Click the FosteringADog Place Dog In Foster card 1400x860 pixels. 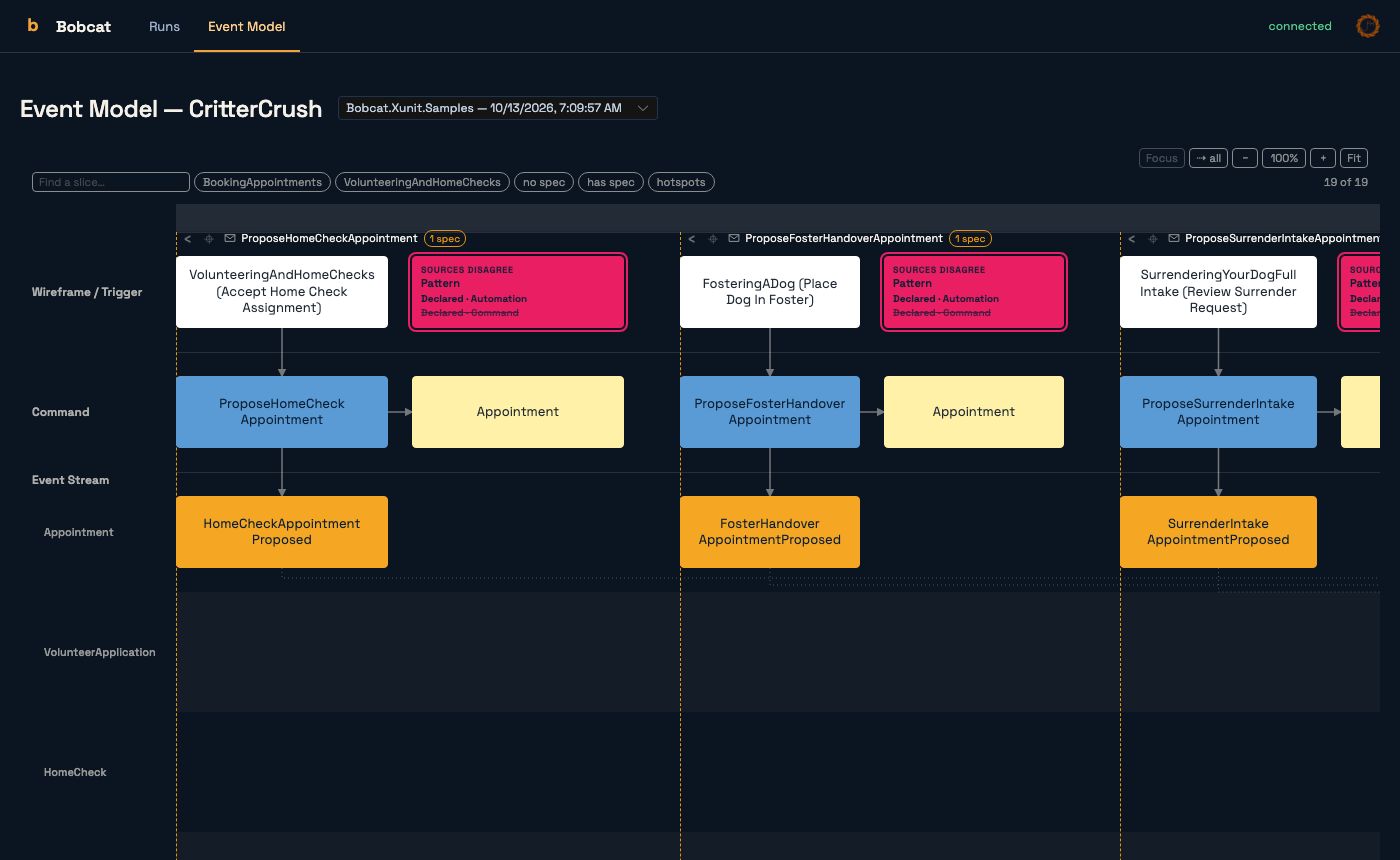[x=770, y=292]
